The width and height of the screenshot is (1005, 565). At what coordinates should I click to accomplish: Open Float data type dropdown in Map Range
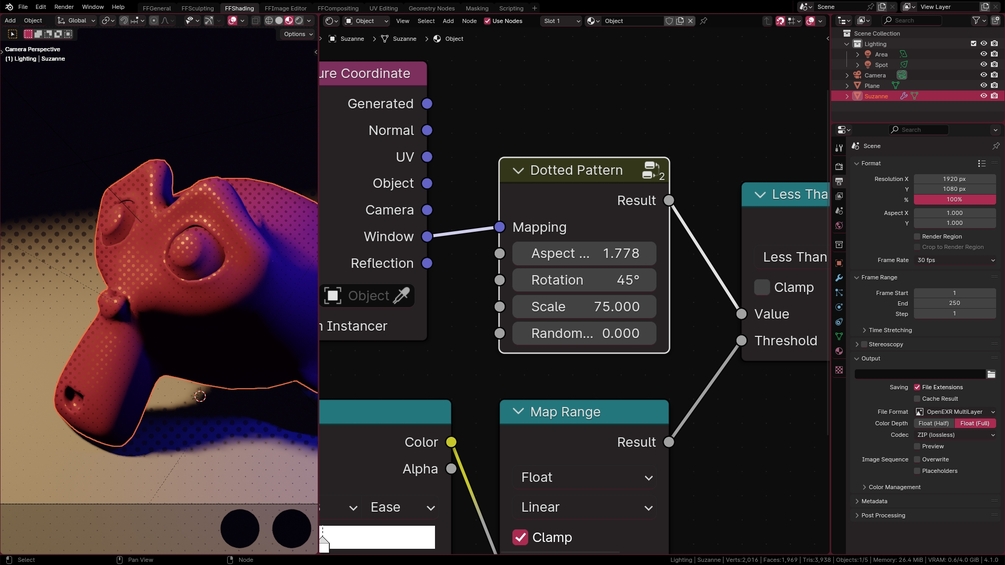click(585, 477)
